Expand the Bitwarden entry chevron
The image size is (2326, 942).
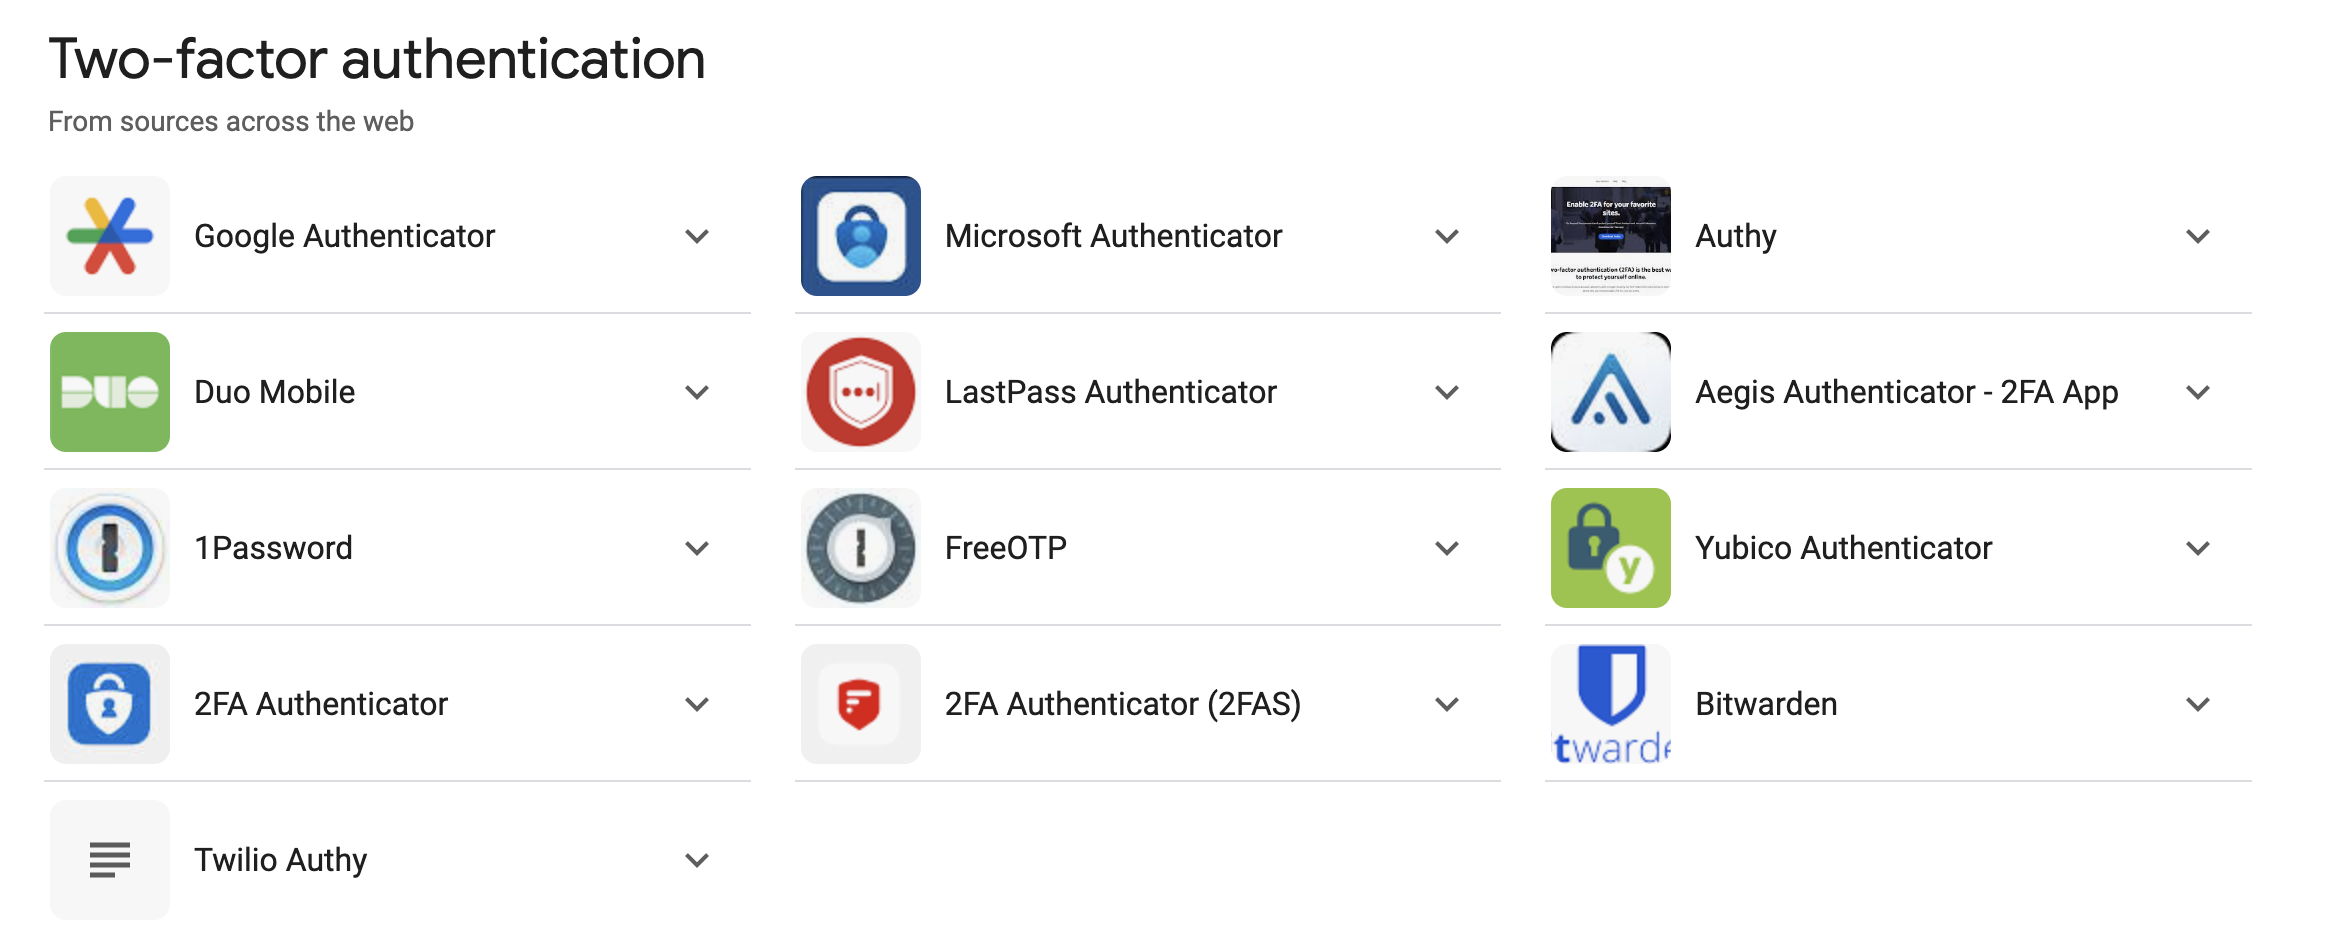click(x=2197, y=704)
